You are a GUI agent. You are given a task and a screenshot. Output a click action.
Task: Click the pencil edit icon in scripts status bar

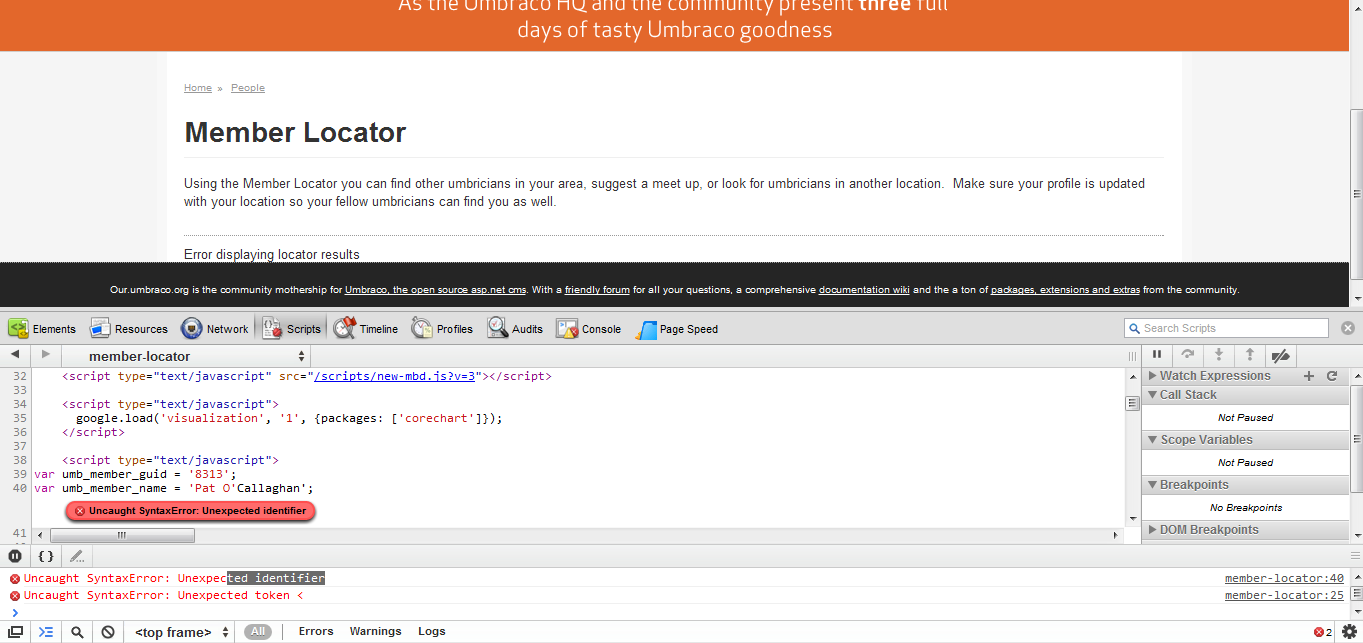(x=77, y=556)
